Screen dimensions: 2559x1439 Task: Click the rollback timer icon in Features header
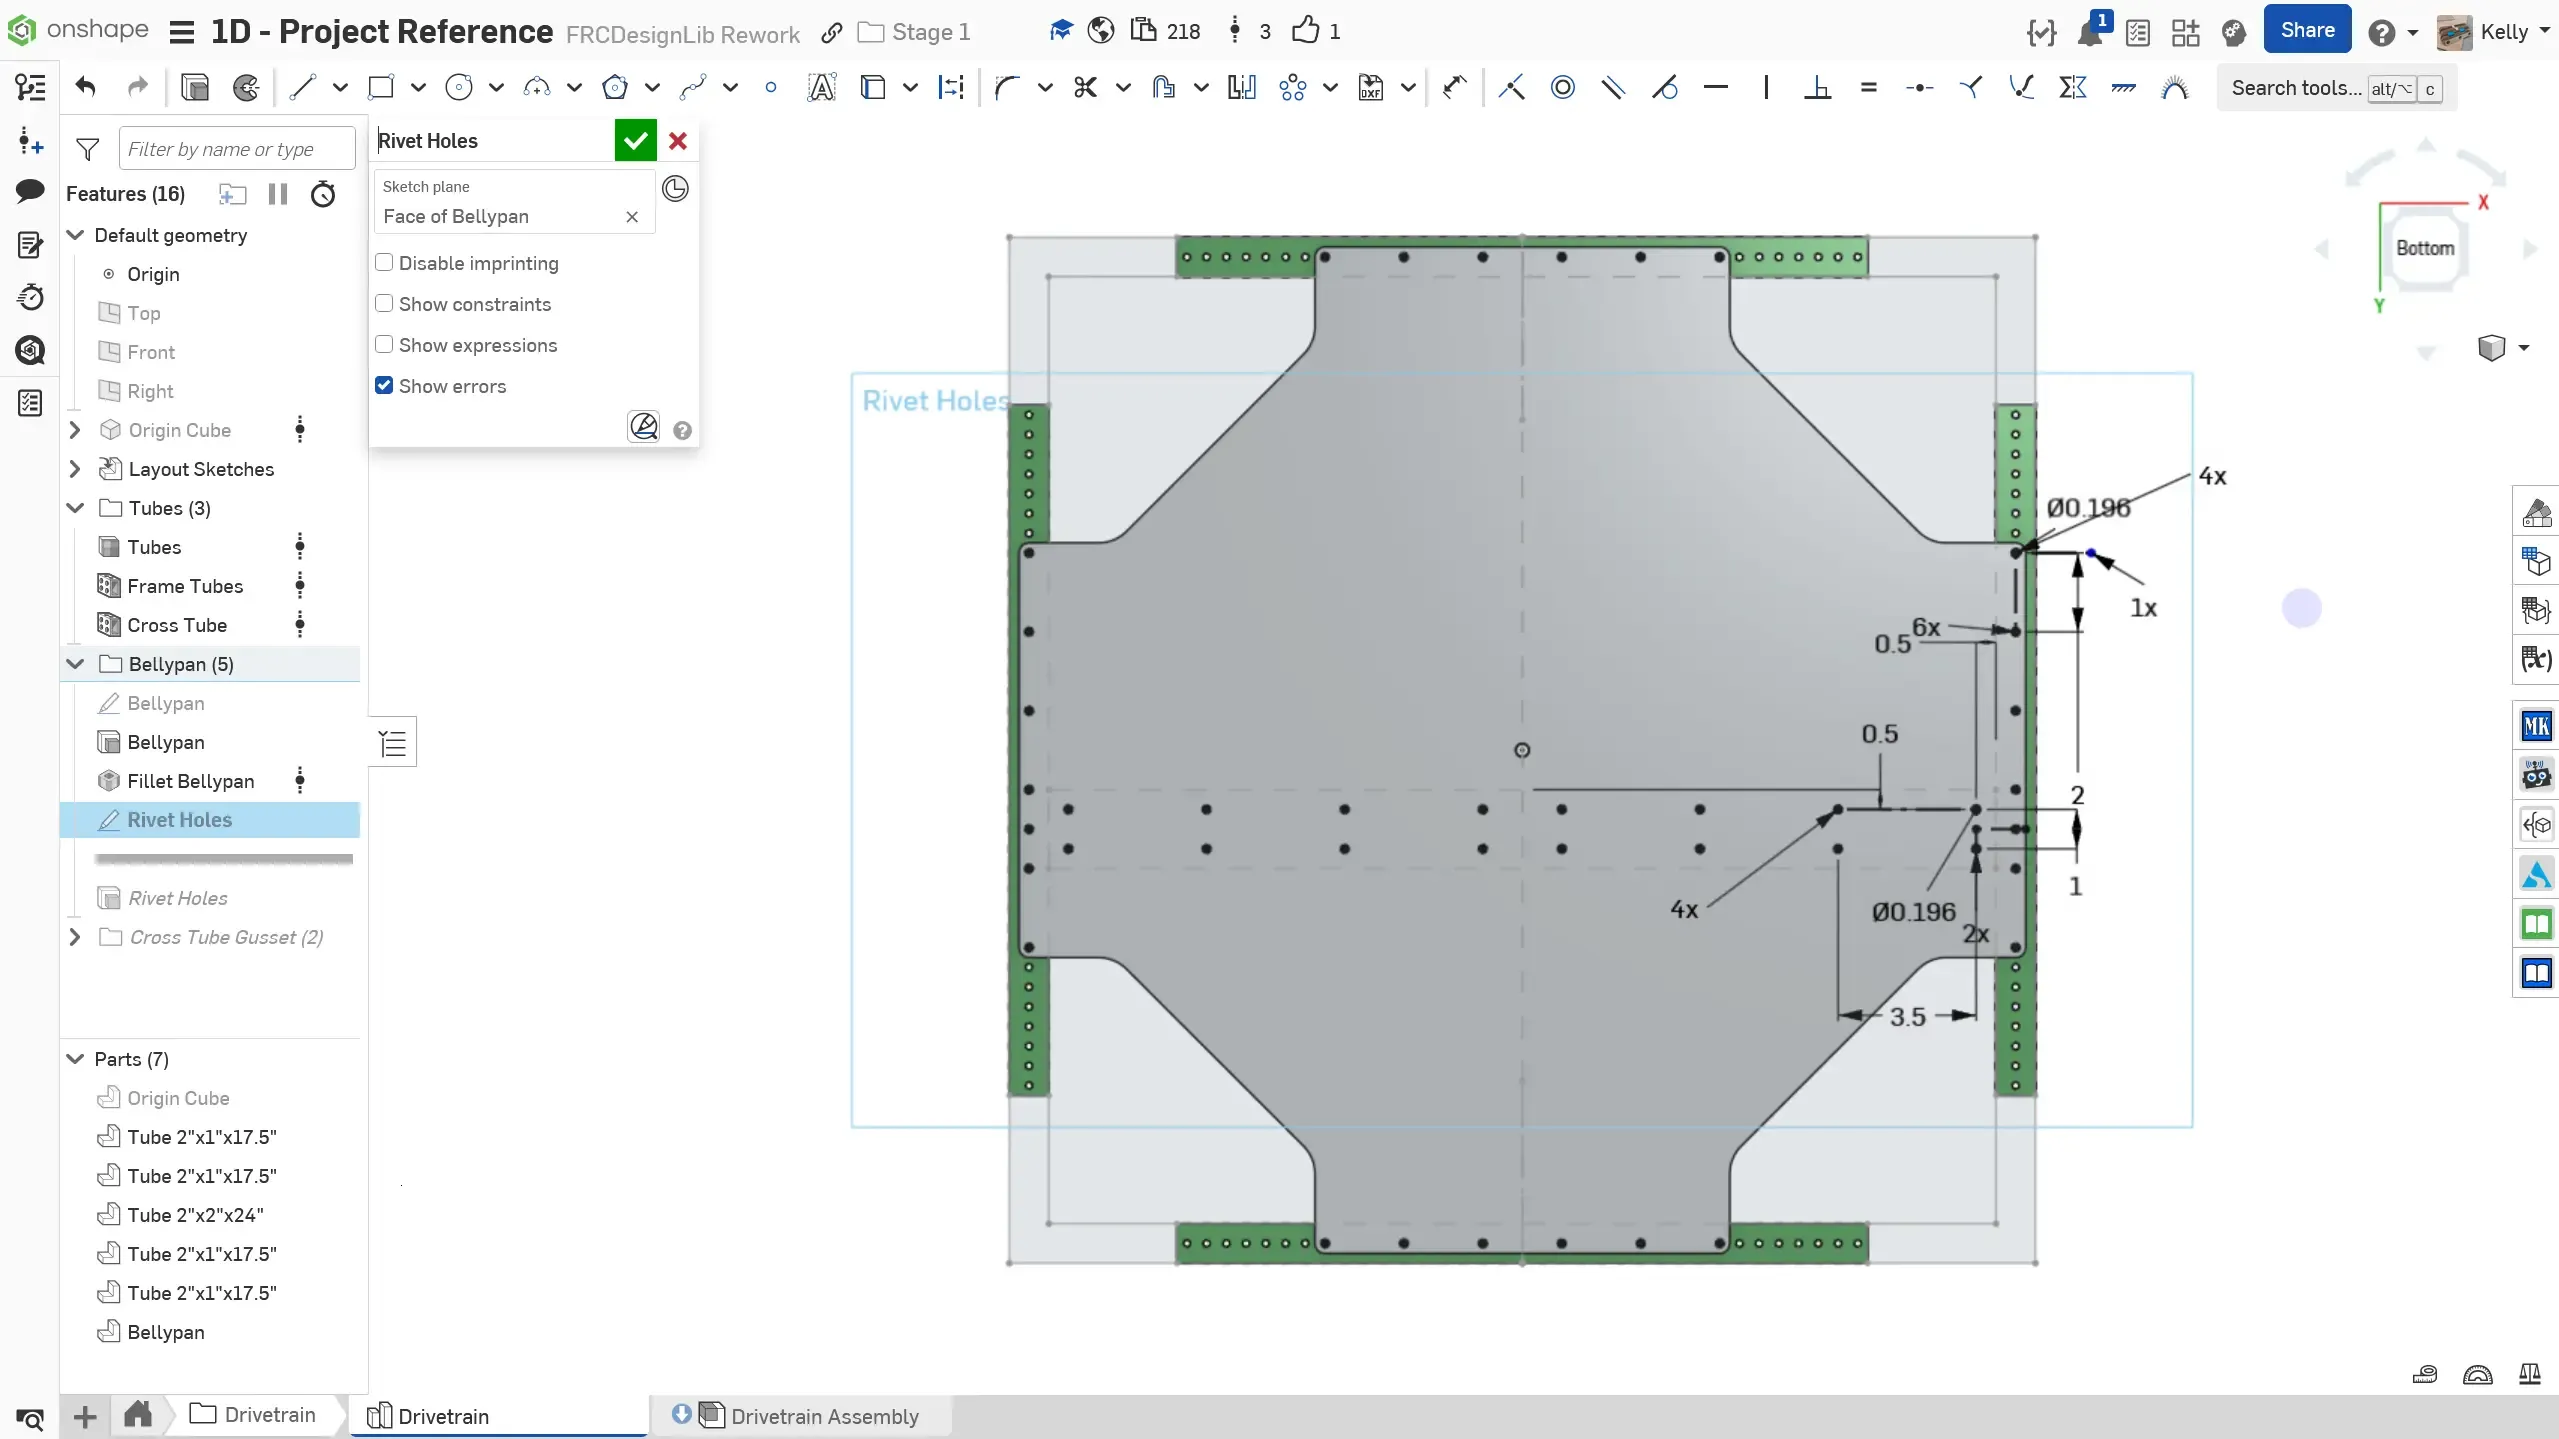pyautogui.click(x=322, y=194)
